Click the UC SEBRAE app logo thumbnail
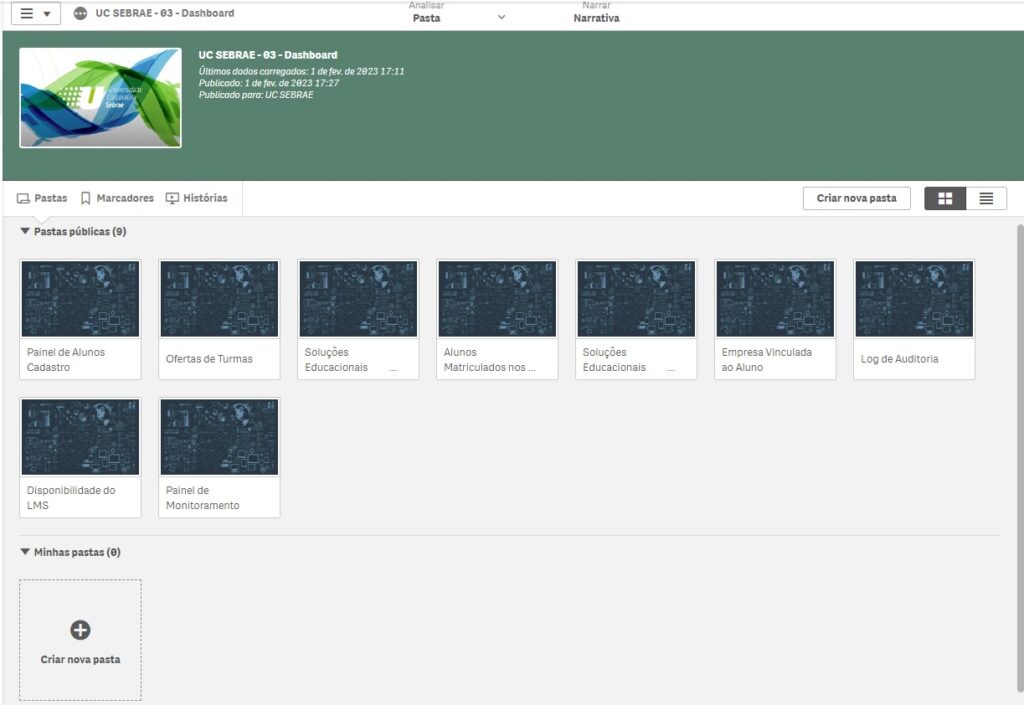This screenshot has width=1024, height=705. click(100, 98)
